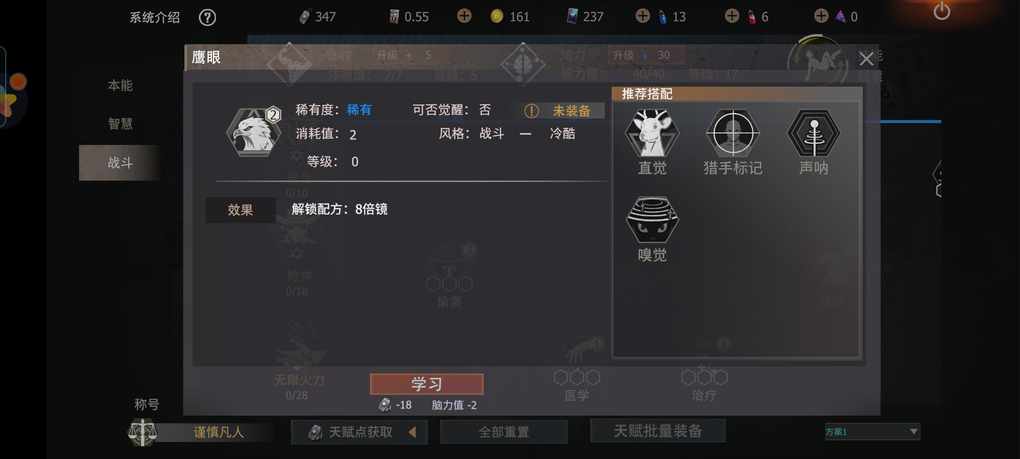Viewport: 1020px width, 459px height.
Task: Select the 猎手标记 crosshair talent icon
Action: pos(732,133)
